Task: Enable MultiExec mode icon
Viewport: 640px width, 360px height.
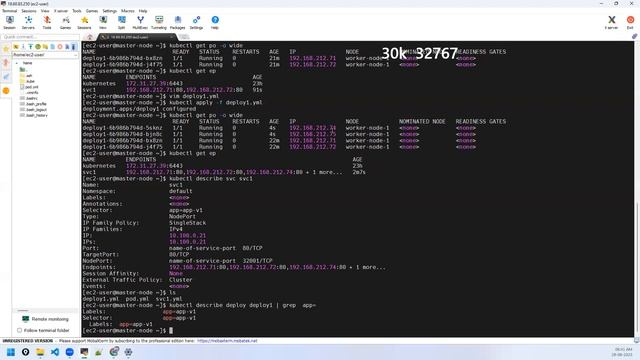Action: point(140,22)
